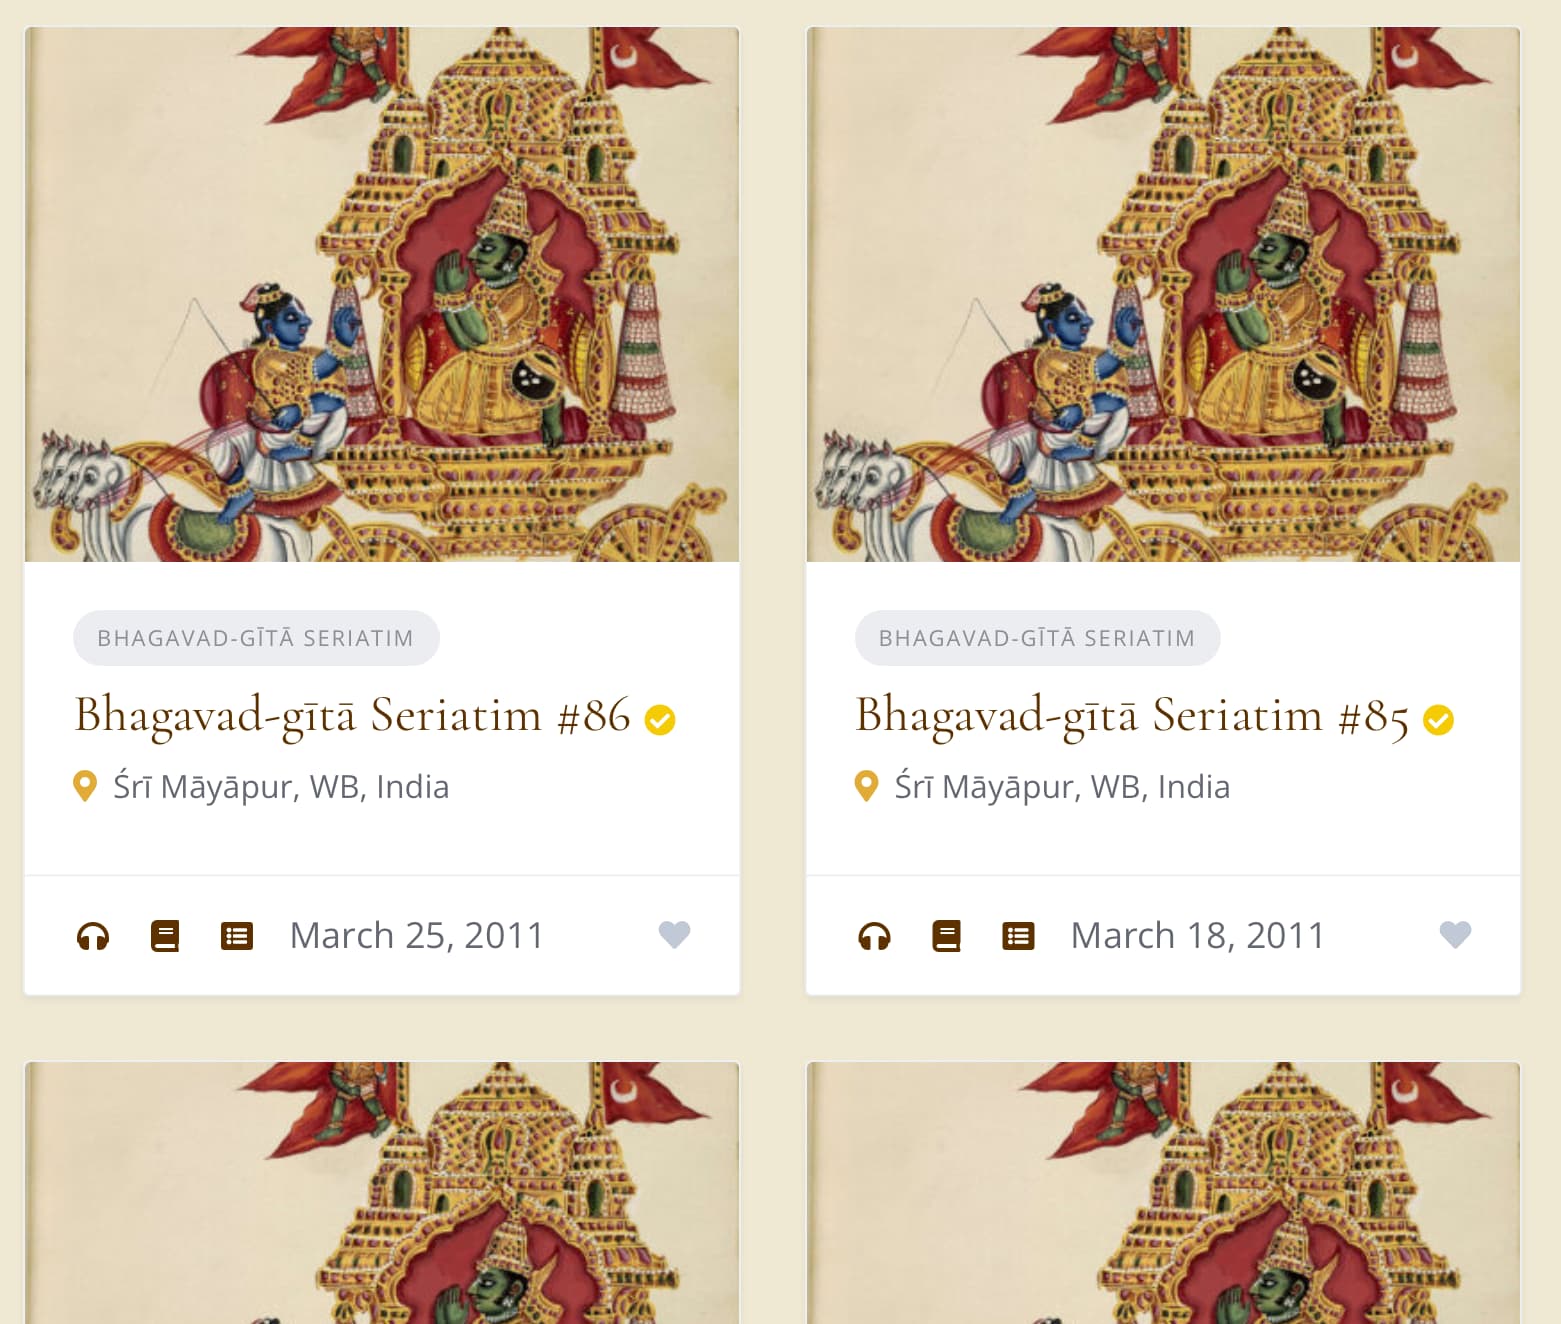This screenshot has width=1561, height=1324.
Task: Open Bhagavad-gītā Seriatim #85 title link
Action: pyautogui.click(x=1132, y=716)
